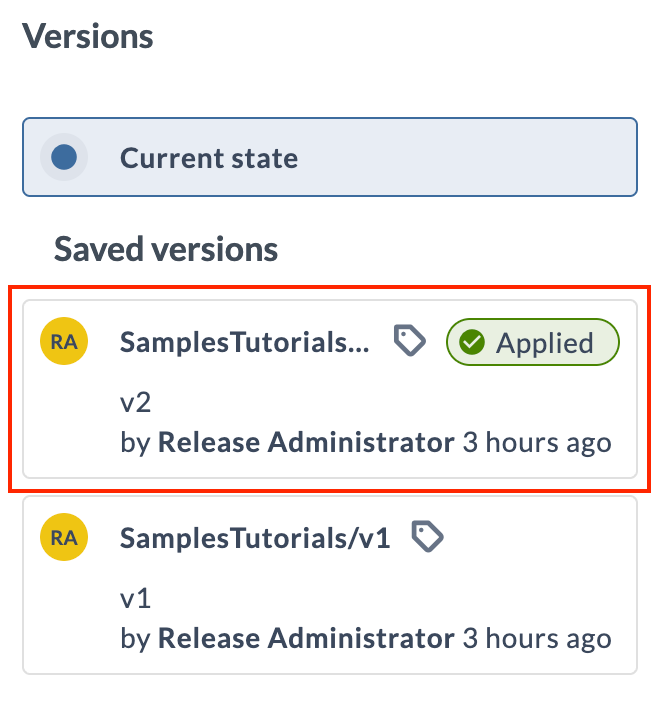Click the Applied status badge text
The width and height of the screenshot is (660, 708).
(x=545, y=343)
